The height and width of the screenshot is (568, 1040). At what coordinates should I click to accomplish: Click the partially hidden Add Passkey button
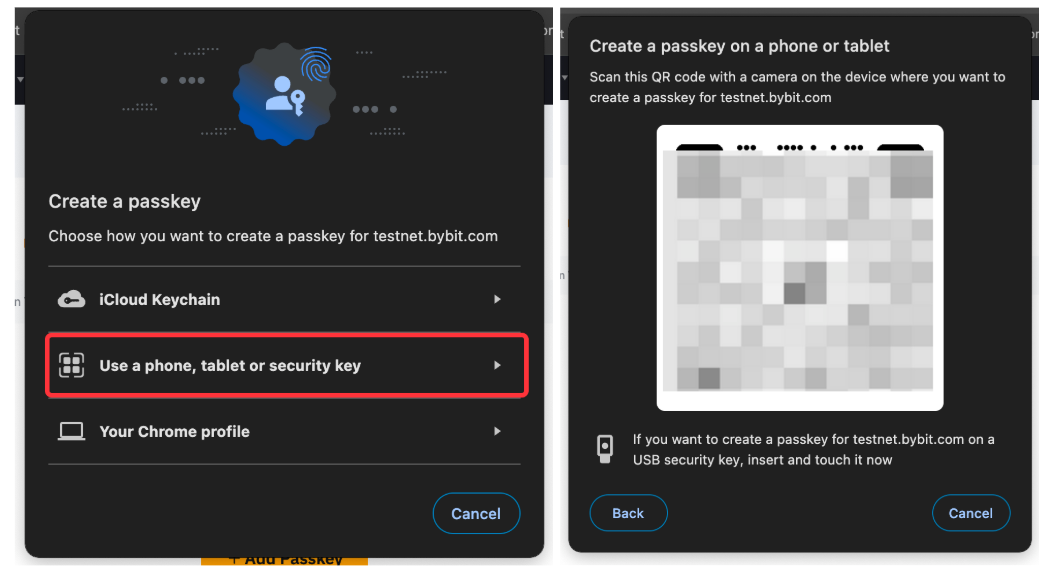(x=285, y=560)
